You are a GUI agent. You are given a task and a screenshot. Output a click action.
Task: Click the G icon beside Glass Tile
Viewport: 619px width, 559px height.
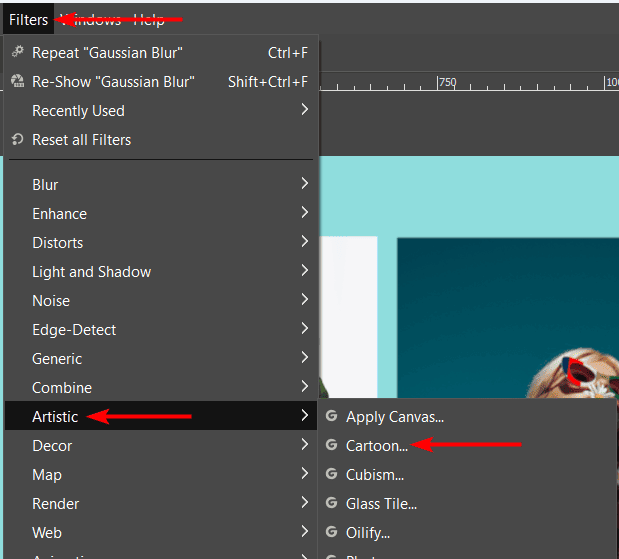332,503
